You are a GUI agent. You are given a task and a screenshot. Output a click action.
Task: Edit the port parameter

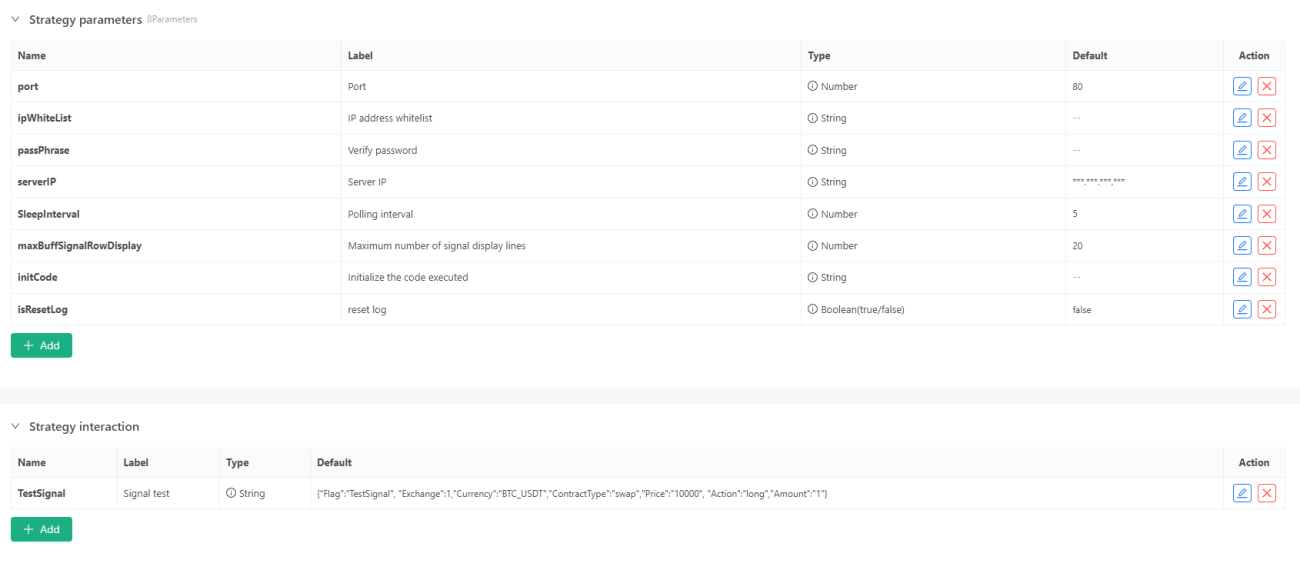[x=1242, y=86]
